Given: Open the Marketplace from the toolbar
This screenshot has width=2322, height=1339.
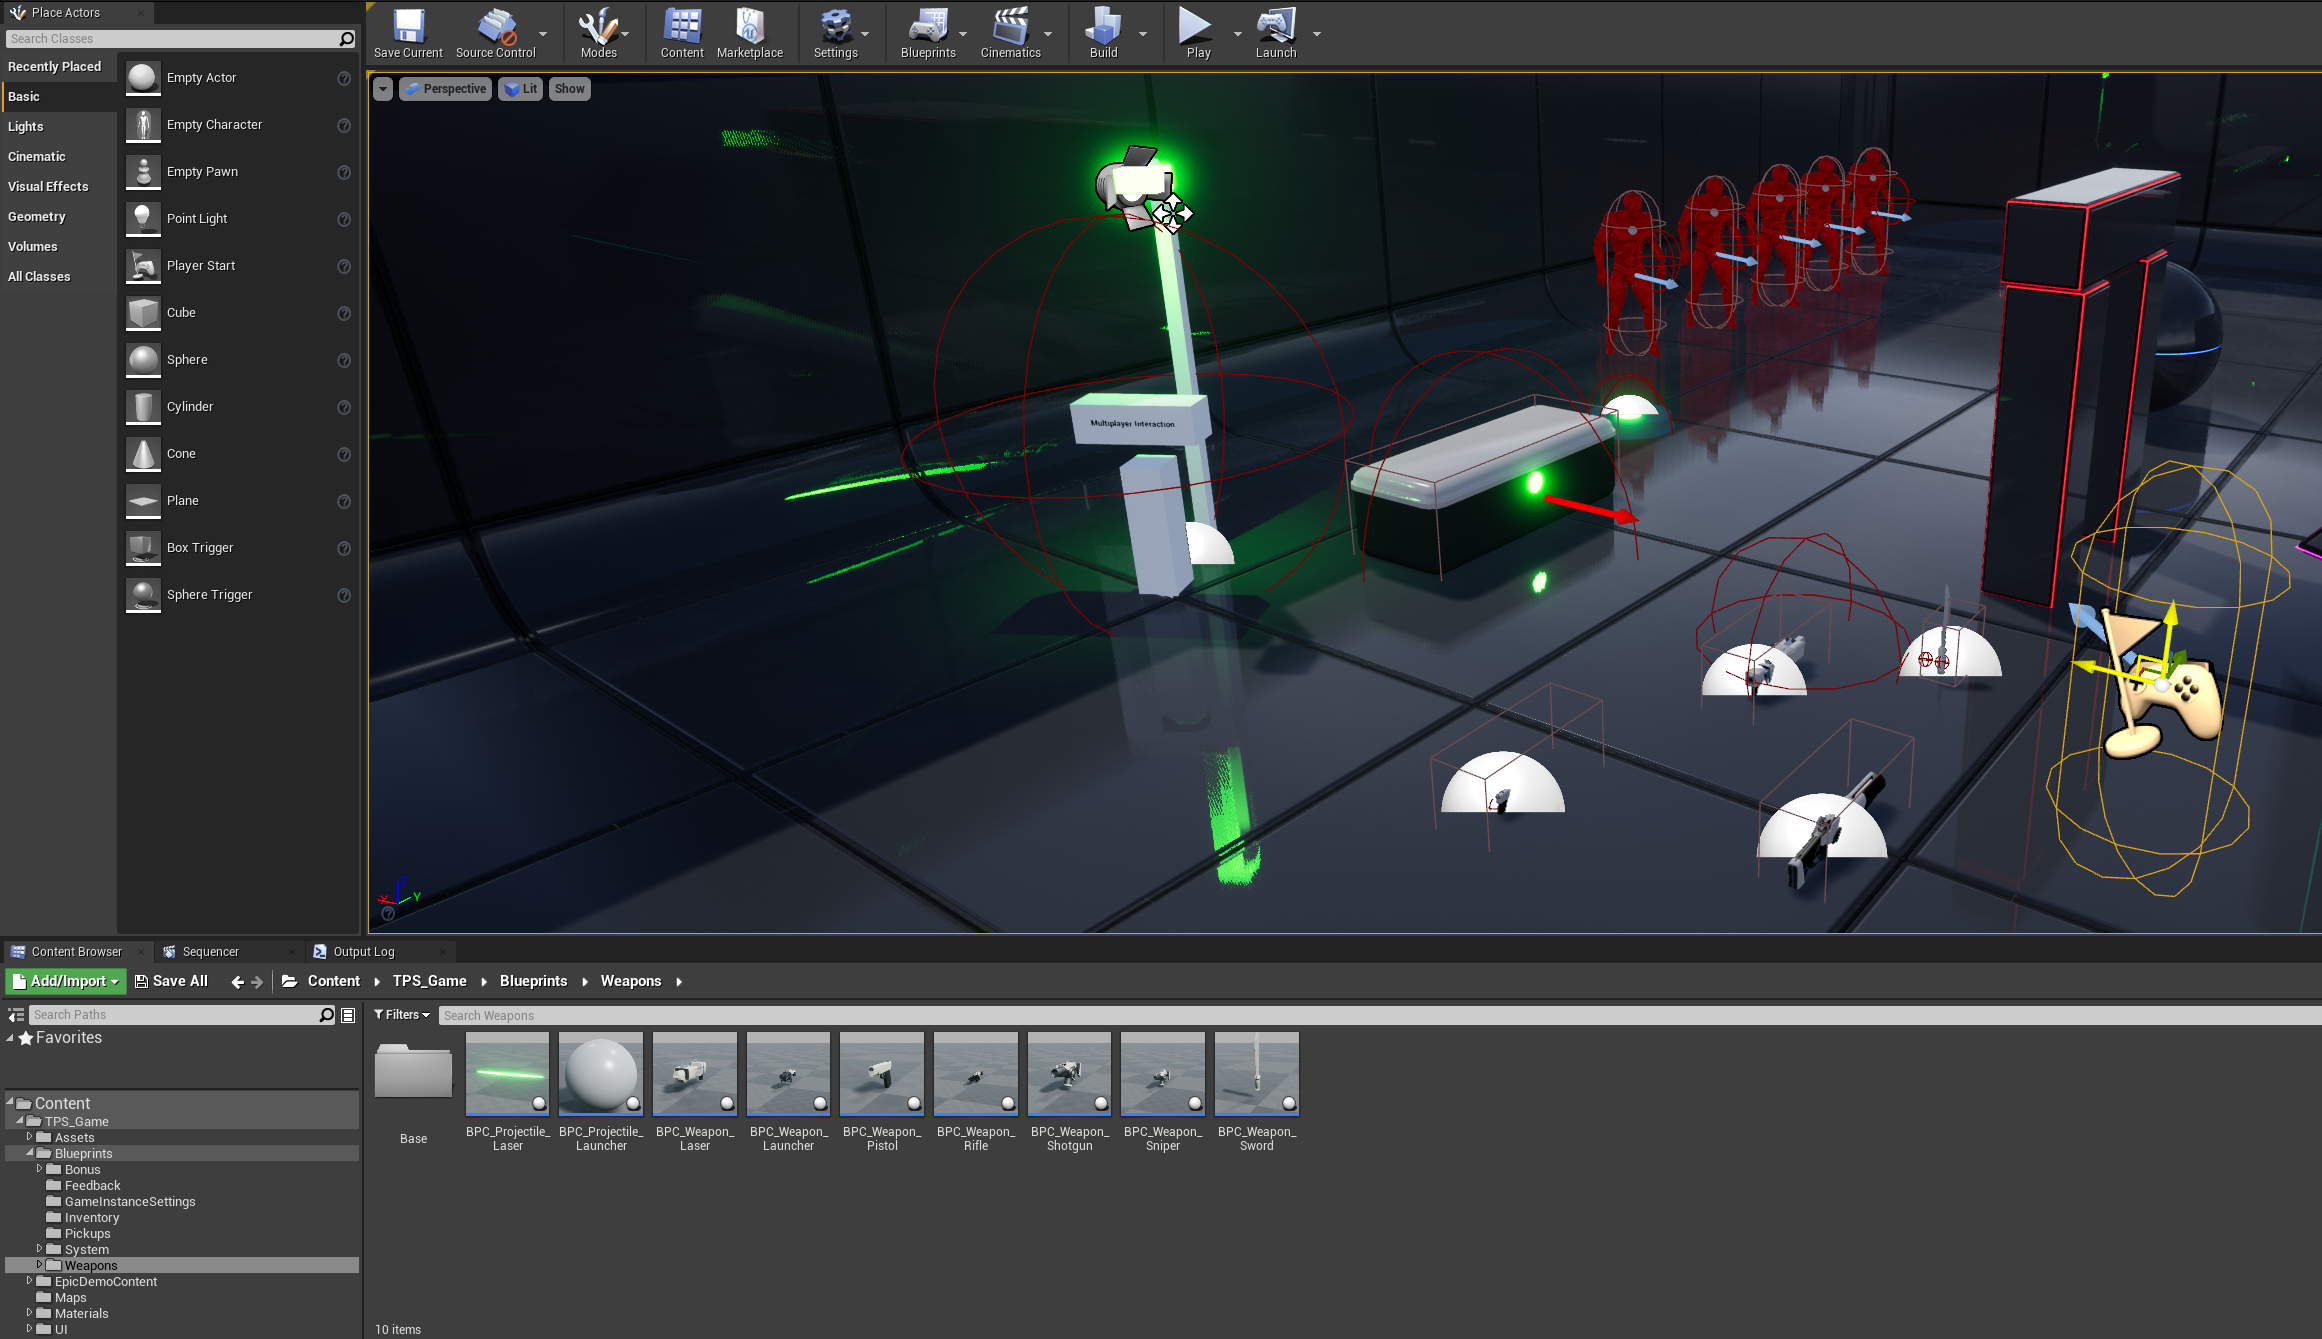Looking at the screenshot, I should pos(749,28).
